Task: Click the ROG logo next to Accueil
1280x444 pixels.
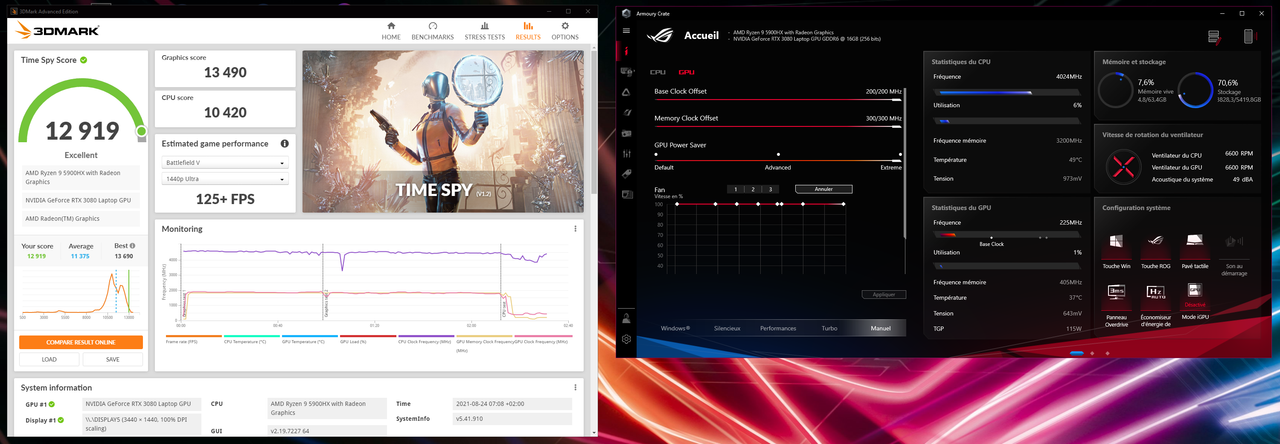Action: click(x=660, y=36)
